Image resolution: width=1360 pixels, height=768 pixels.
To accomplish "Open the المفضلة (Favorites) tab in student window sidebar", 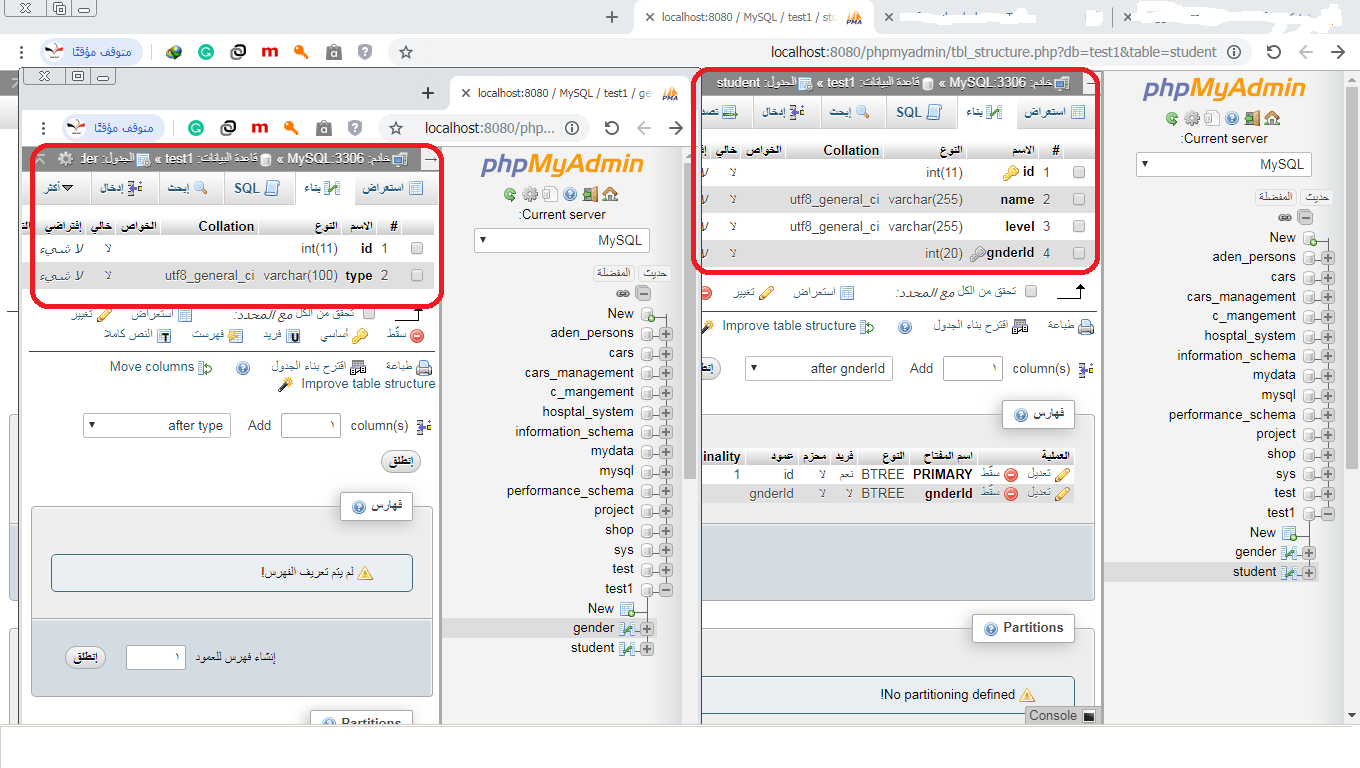I will click(x=1276, y=197).
